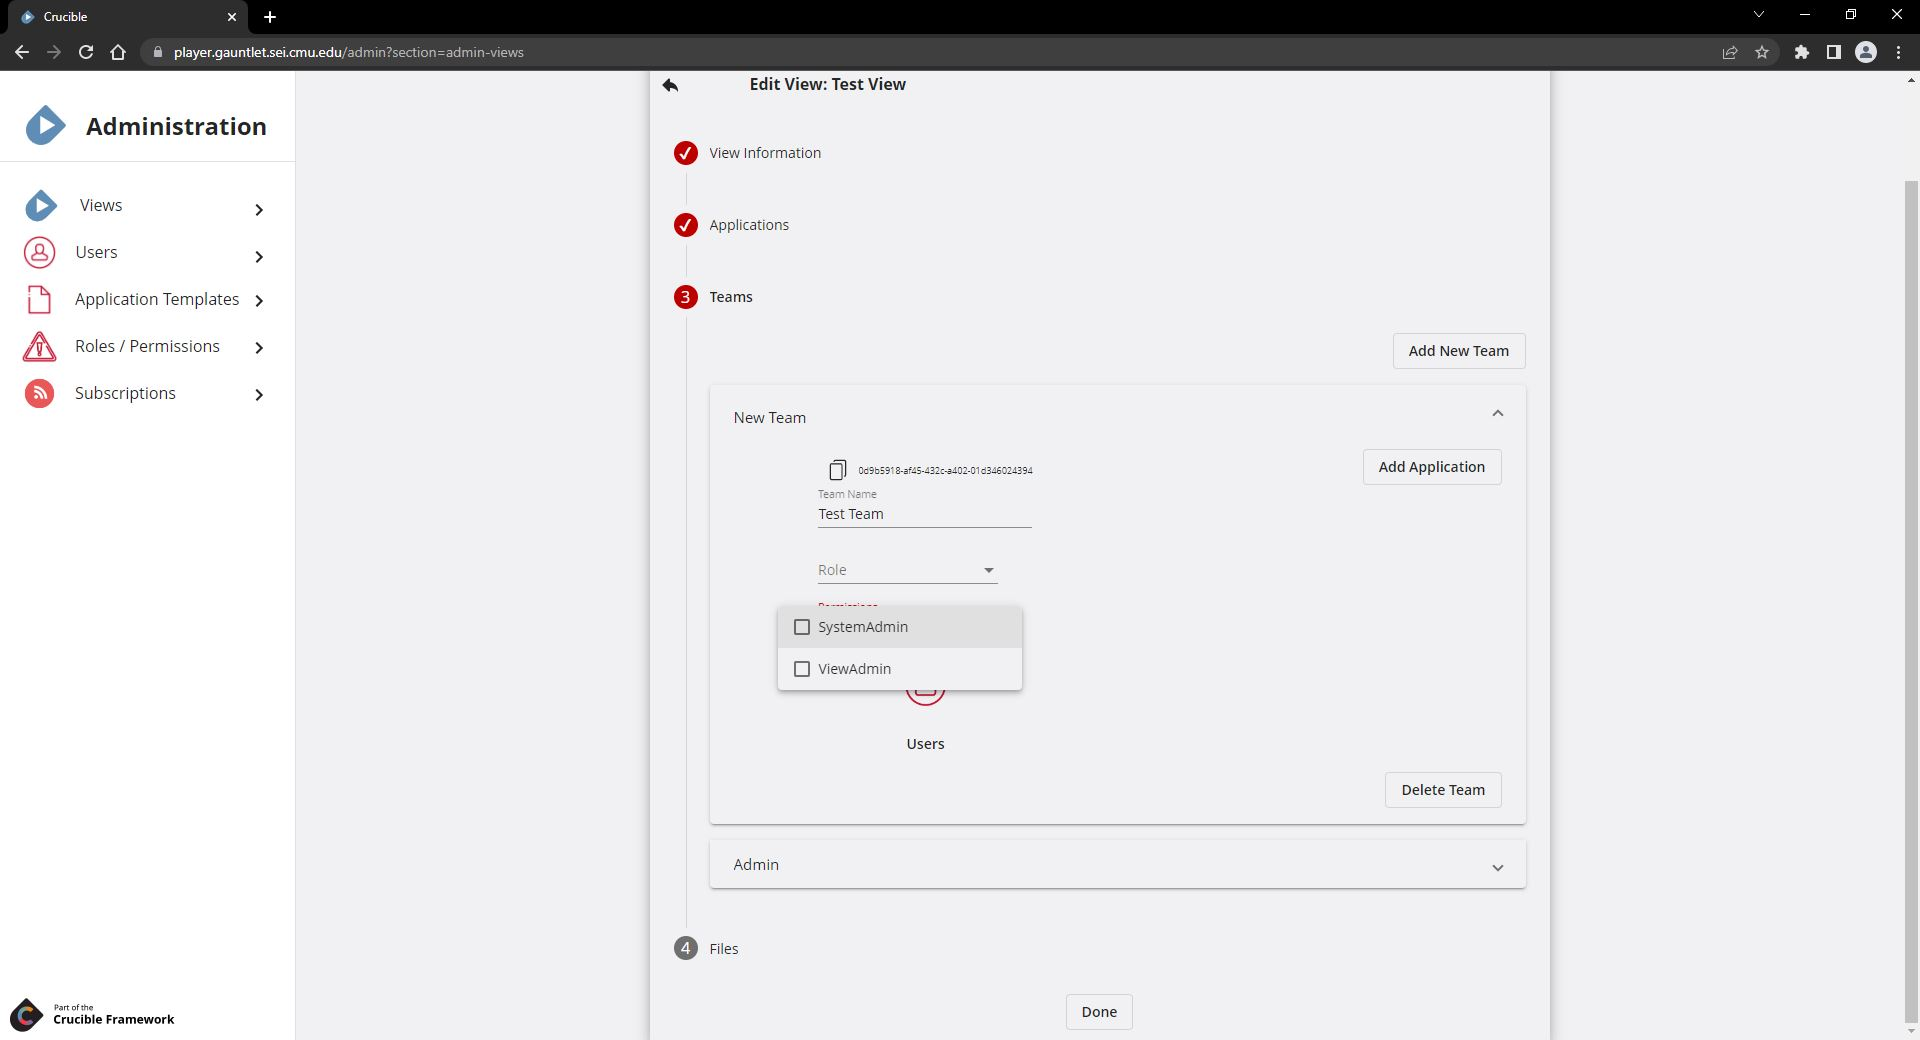Click the Team Name input field
The height and width of the screenshot is (1040, 1920).
click(924, 514)
